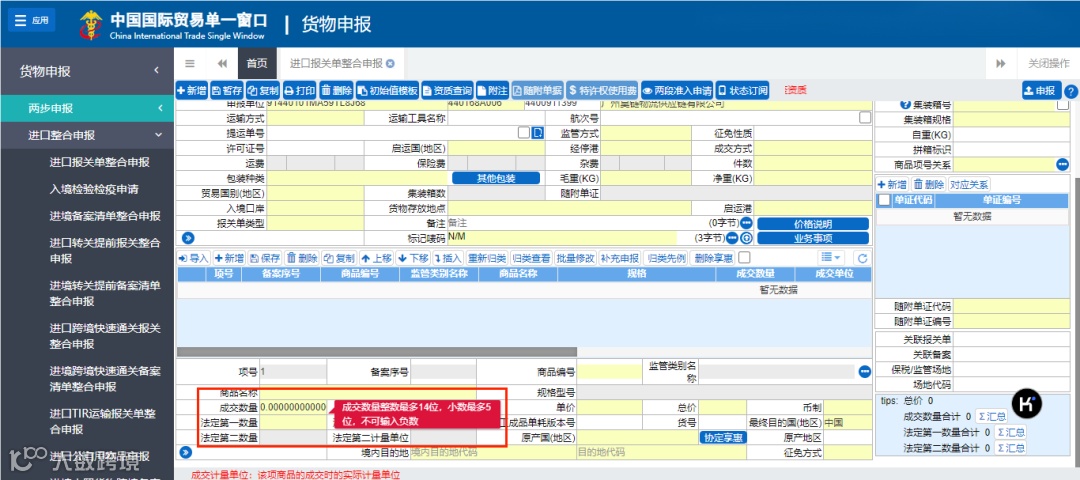This screenshot has width=1080, height=480.
Task: Click 上移 move-up button
Action: 376,258
